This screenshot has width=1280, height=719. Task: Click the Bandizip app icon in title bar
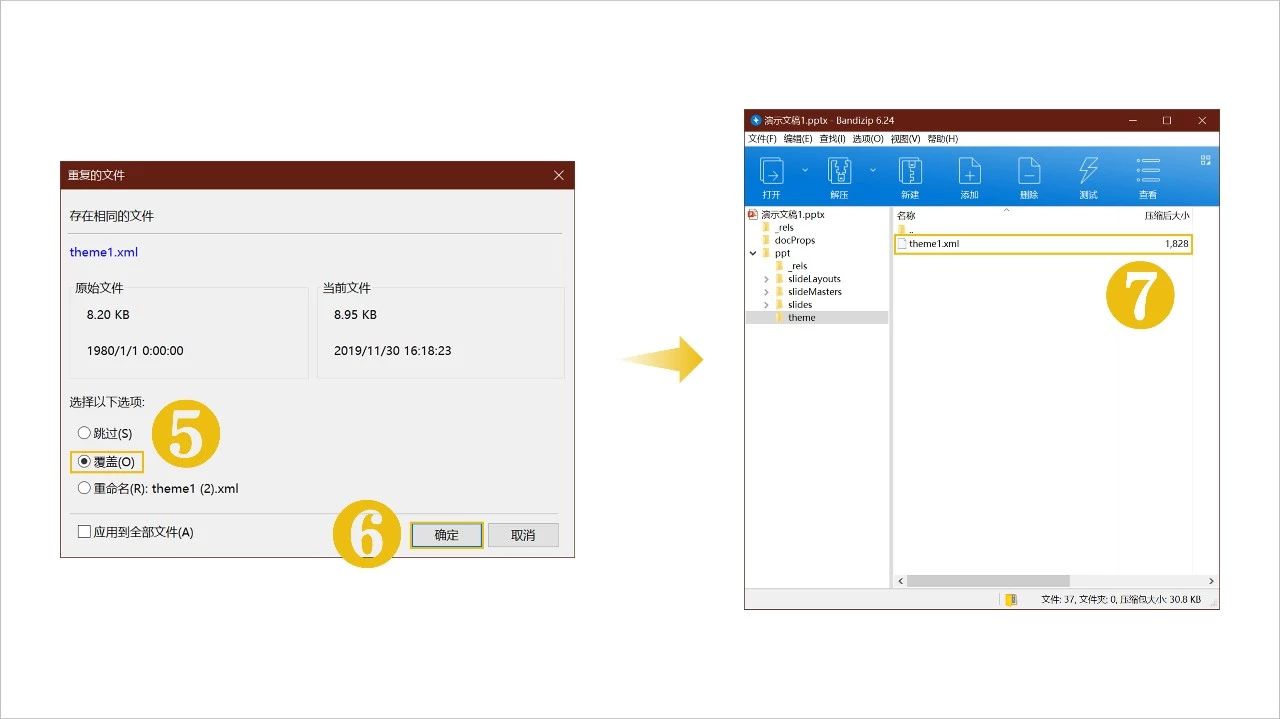pyautogui.click(x=755, y=120)
